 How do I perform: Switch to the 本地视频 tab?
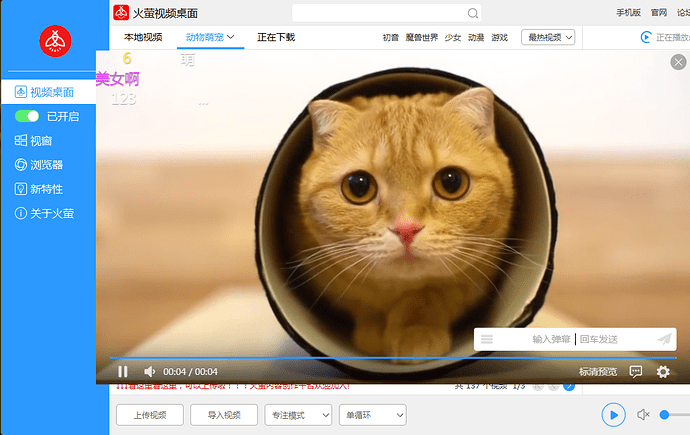coord(143,37)
